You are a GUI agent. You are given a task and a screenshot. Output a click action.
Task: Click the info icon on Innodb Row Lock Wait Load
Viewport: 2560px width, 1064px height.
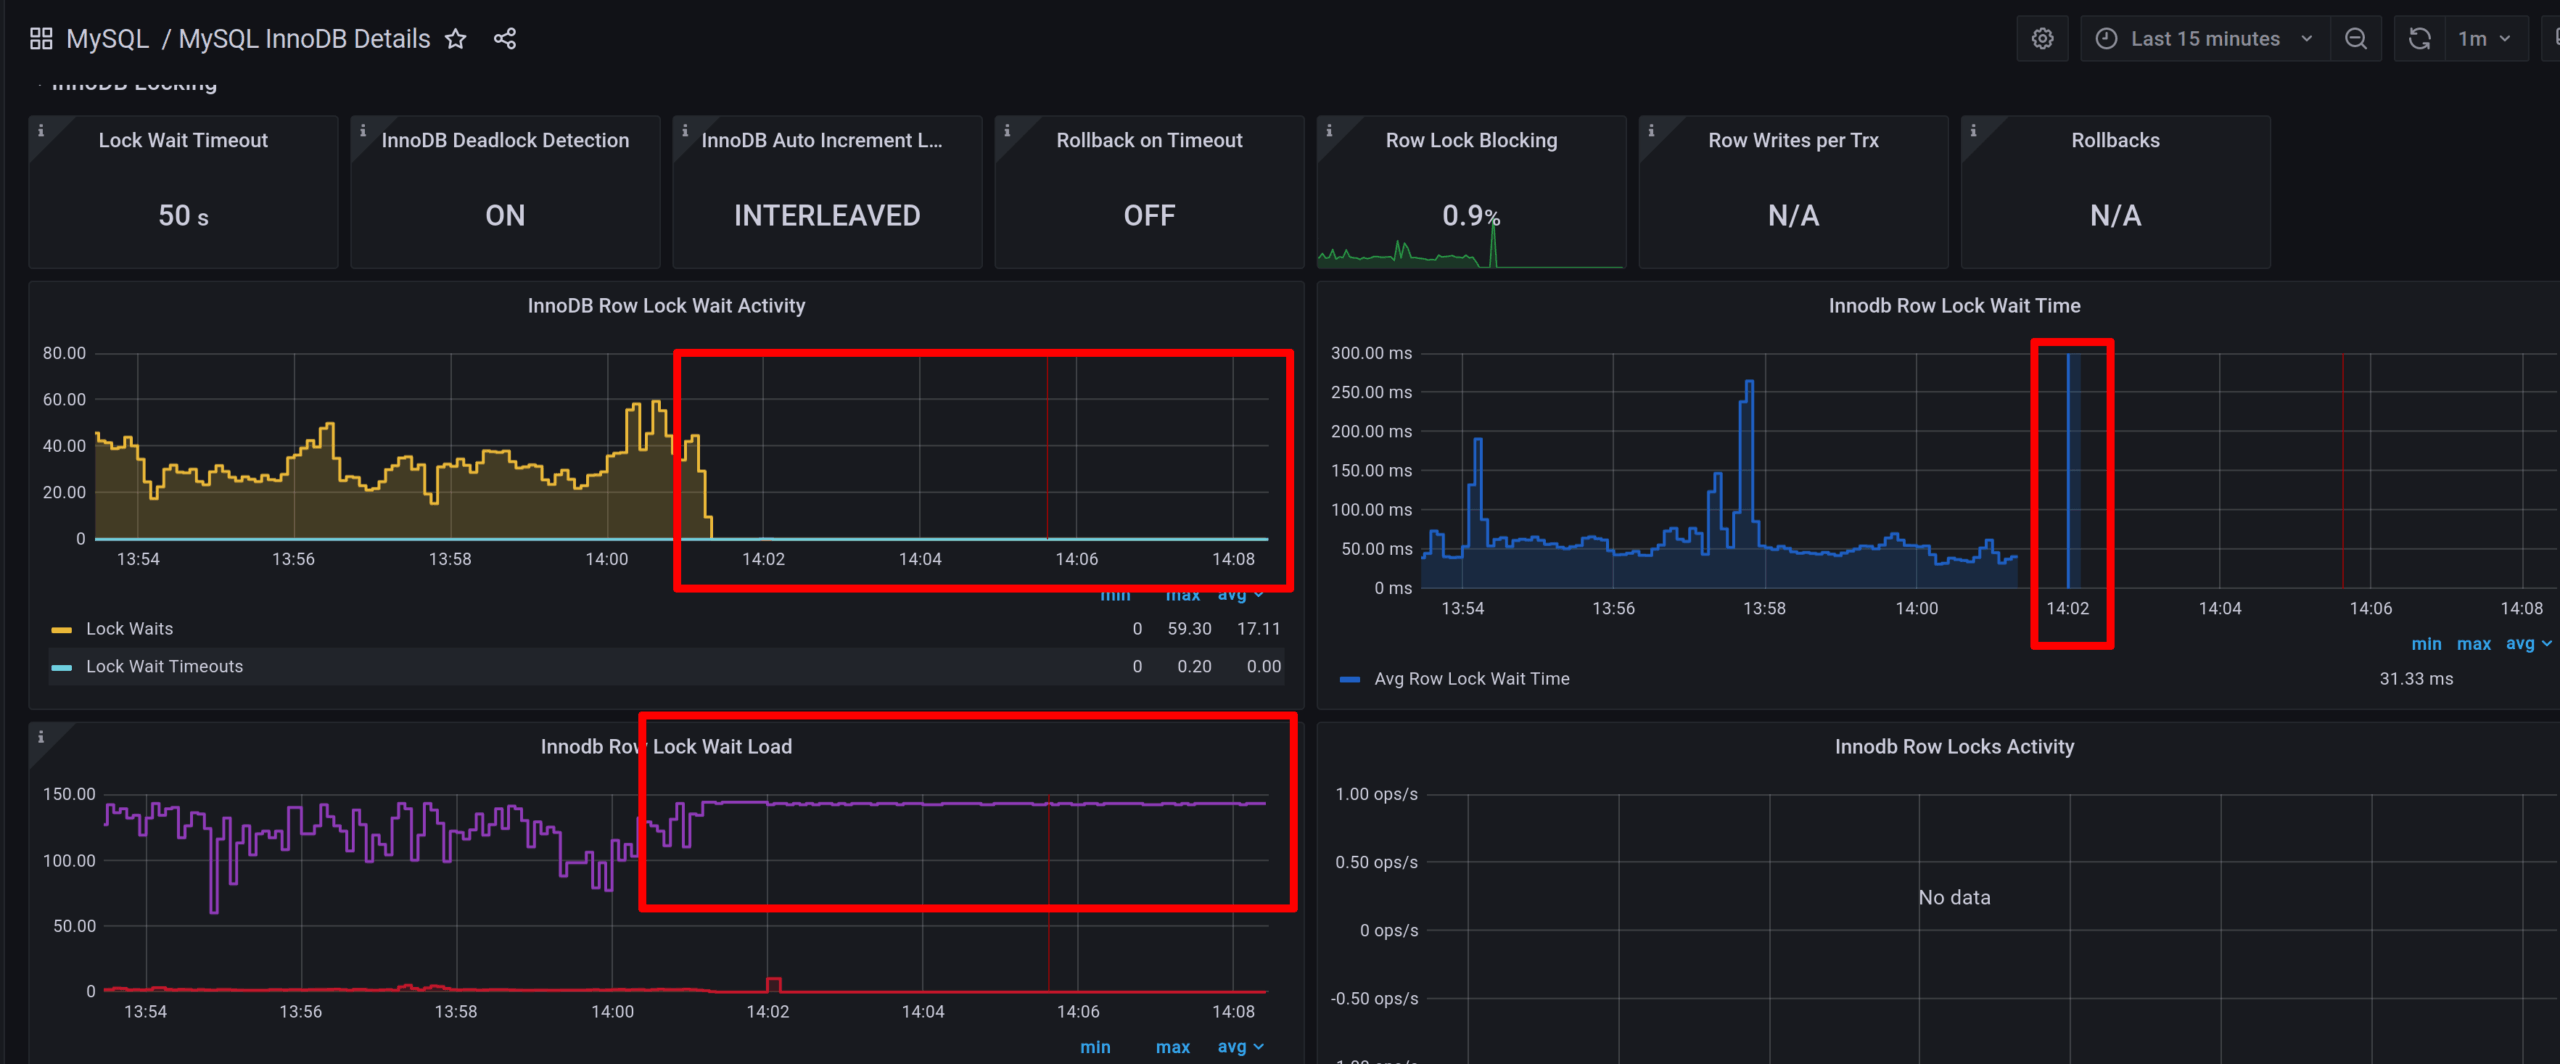pyautogui.click(x=41, y=735)
